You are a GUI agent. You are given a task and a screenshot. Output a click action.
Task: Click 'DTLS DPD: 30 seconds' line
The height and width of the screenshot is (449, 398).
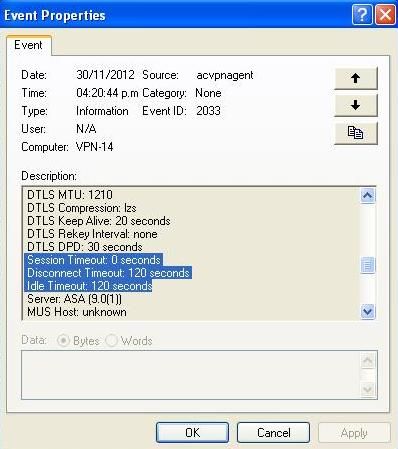point(85,247)
